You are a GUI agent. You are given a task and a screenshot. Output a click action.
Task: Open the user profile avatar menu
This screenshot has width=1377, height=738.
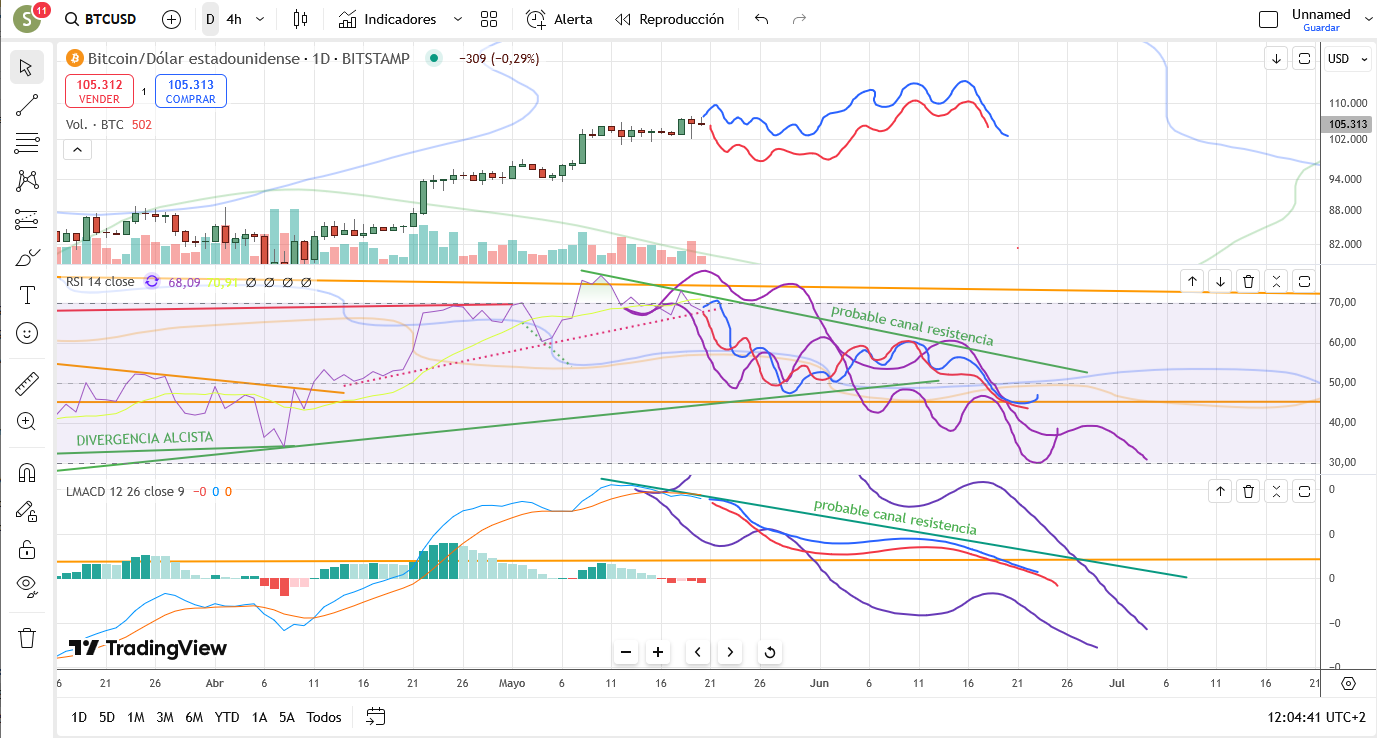[27, 19]
